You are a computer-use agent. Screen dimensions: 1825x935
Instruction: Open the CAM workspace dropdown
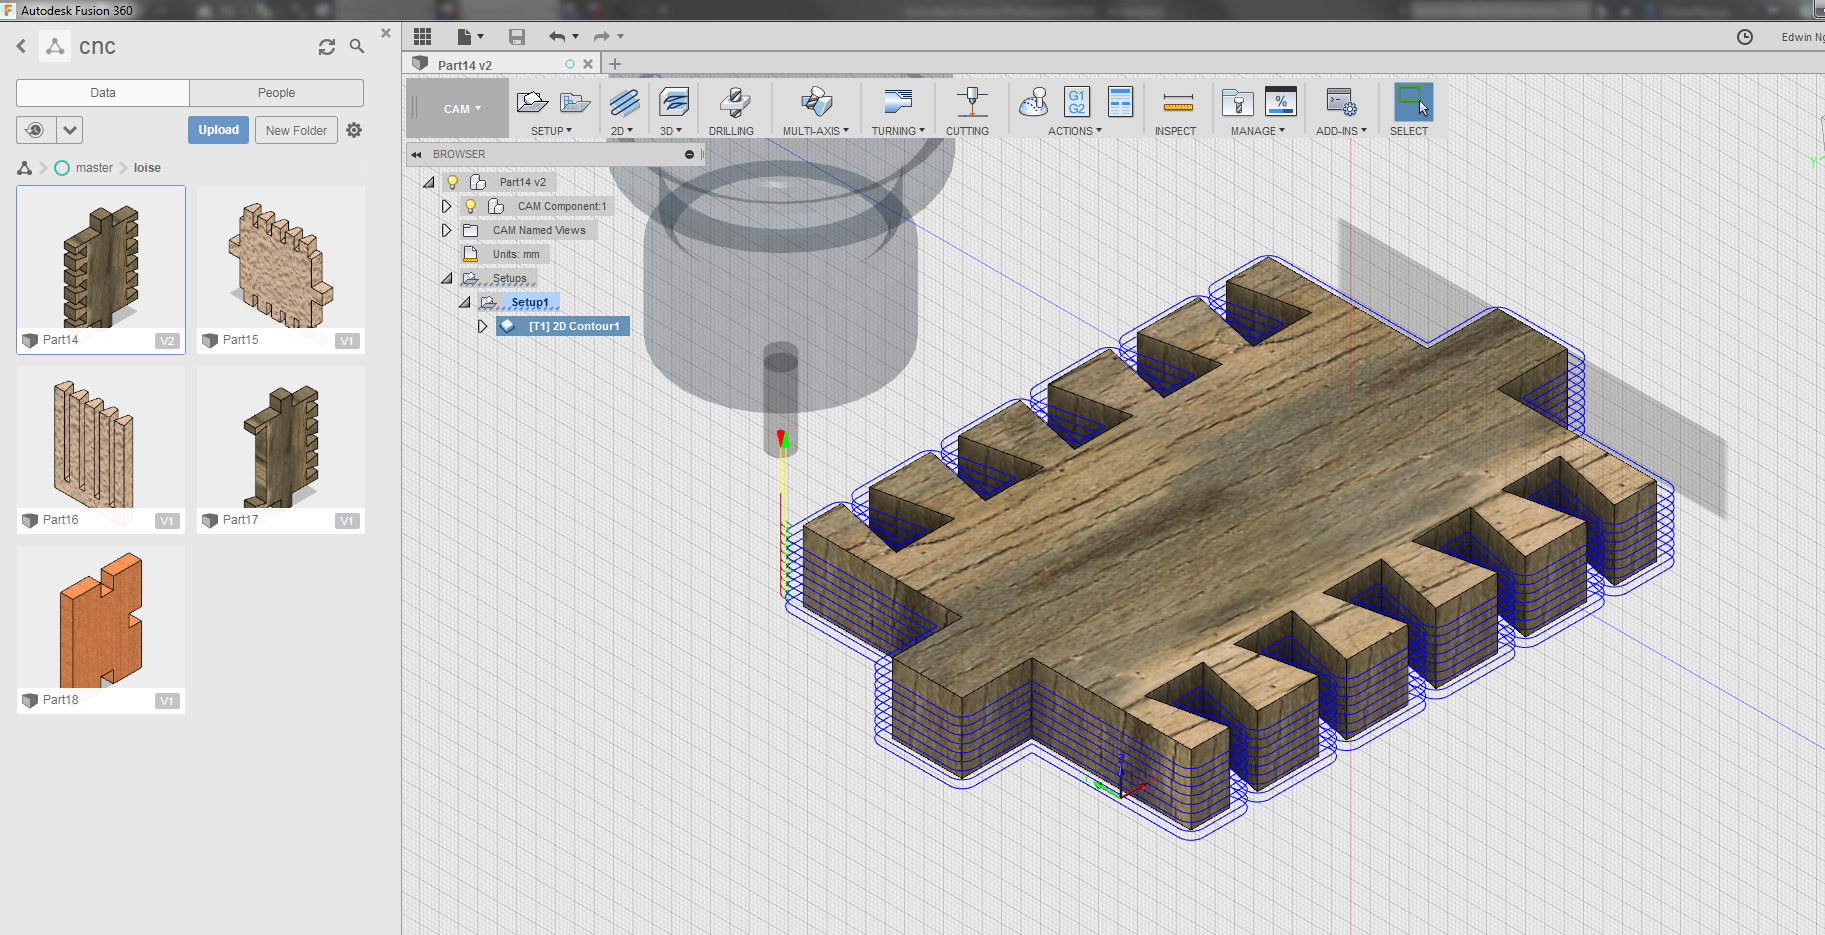click(461, 109)
